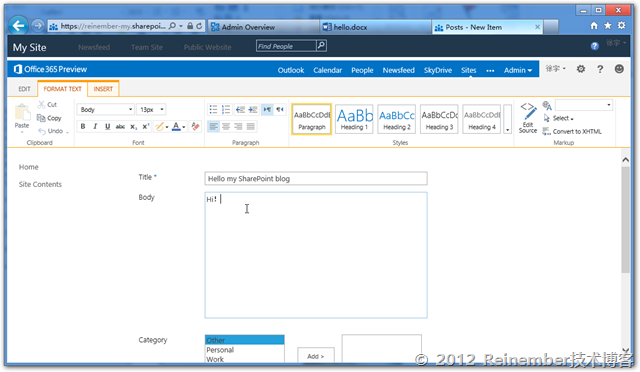640x372 pixels.
Task: Justify the paragraph text
Action: (x=251, y=127)
